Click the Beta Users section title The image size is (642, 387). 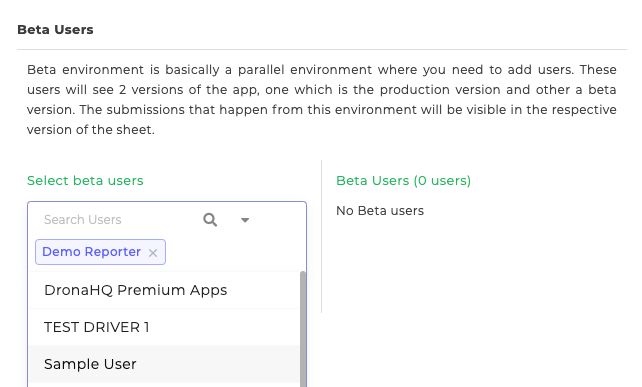pyautogui.click(x=55, y=29)
